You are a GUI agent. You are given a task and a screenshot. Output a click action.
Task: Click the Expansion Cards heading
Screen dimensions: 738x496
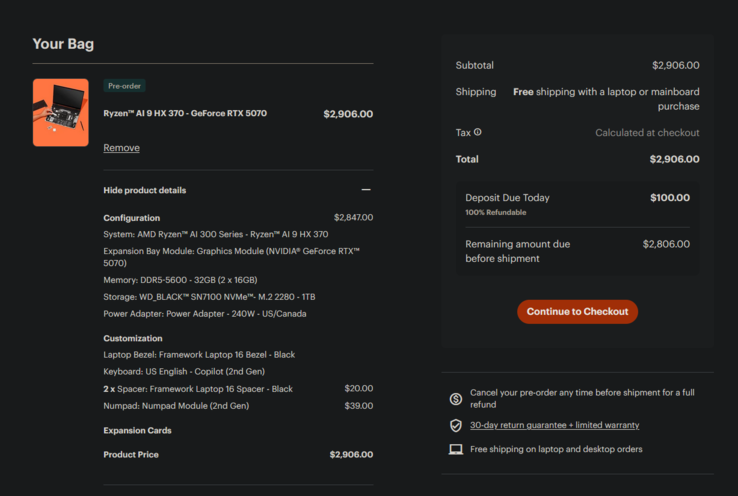(137, 430)
